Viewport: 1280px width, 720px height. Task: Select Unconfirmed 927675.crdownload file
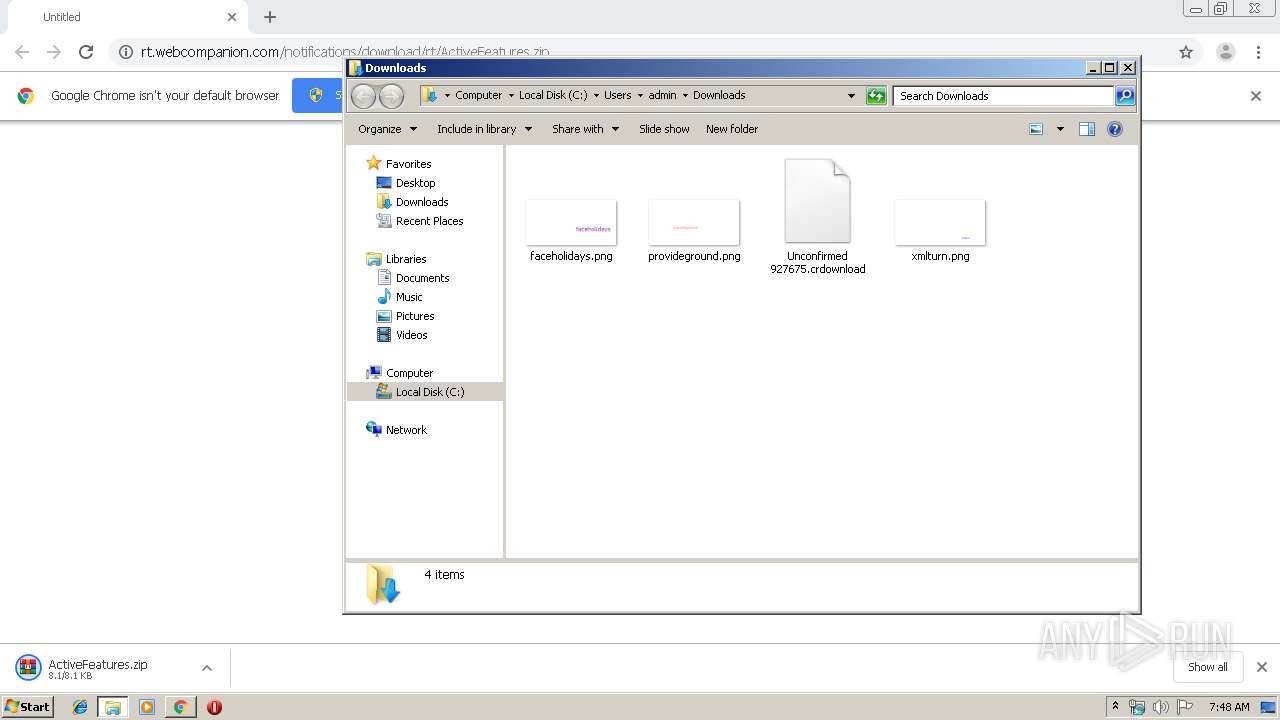pos(818,217)
